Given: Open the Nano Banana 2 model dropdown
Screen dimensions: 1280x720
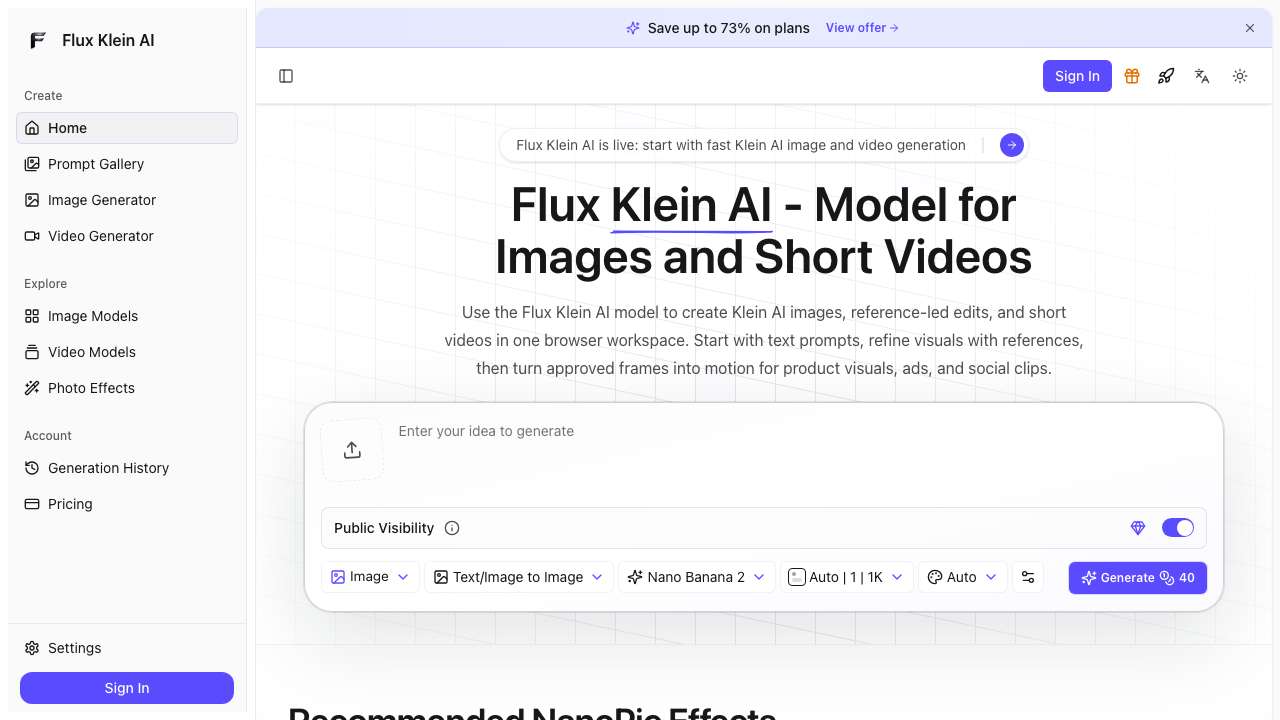Looking at the screenshot, I should 696,577.
